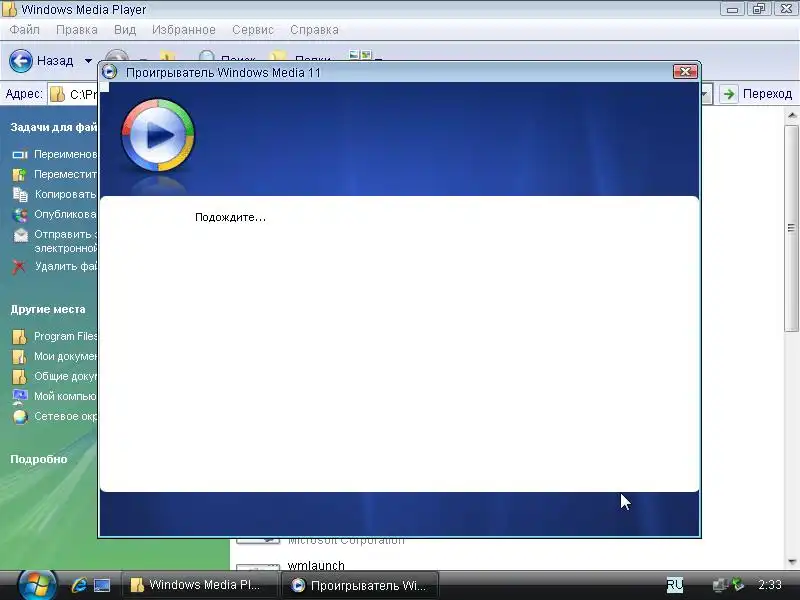Close the Проигрыватель Windows Media 11 dialog
This screenshot has height=600, width=800.
(x=685, y=71)
